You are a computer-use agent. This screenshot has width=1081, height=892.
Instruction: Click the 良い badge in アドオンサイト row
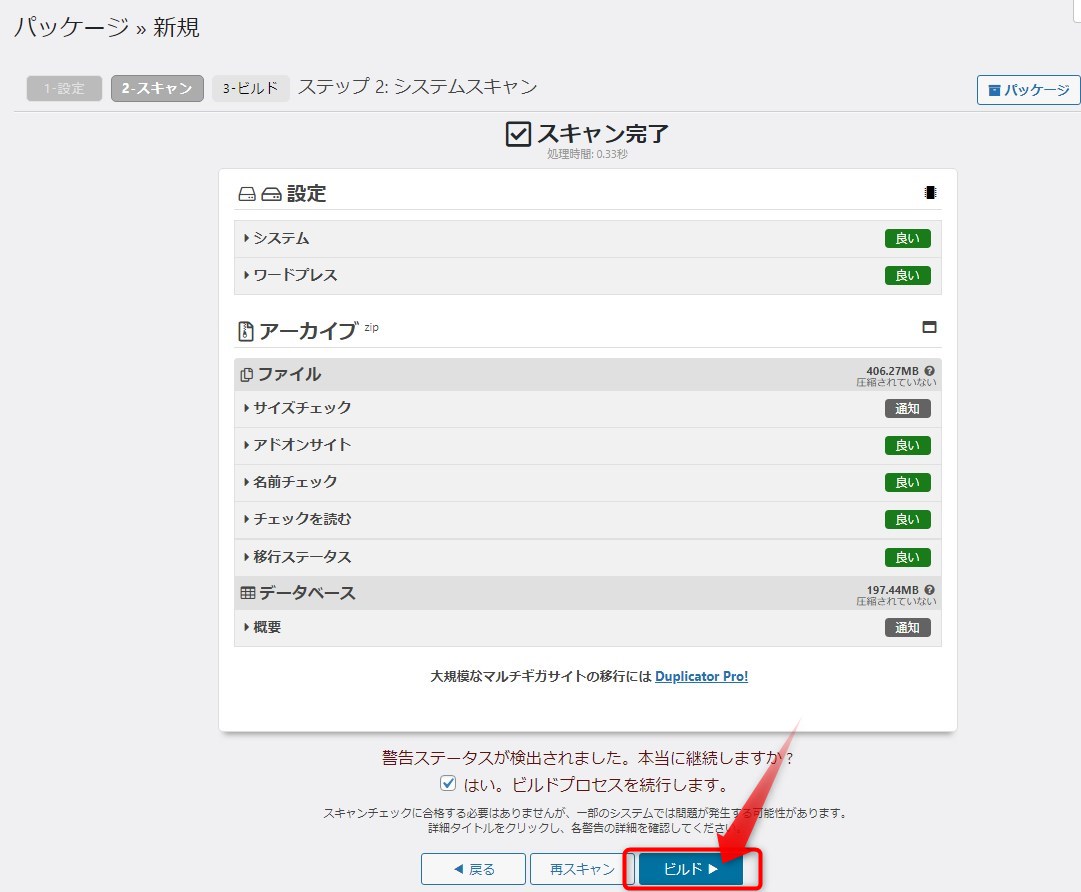[x=907, y=445]
